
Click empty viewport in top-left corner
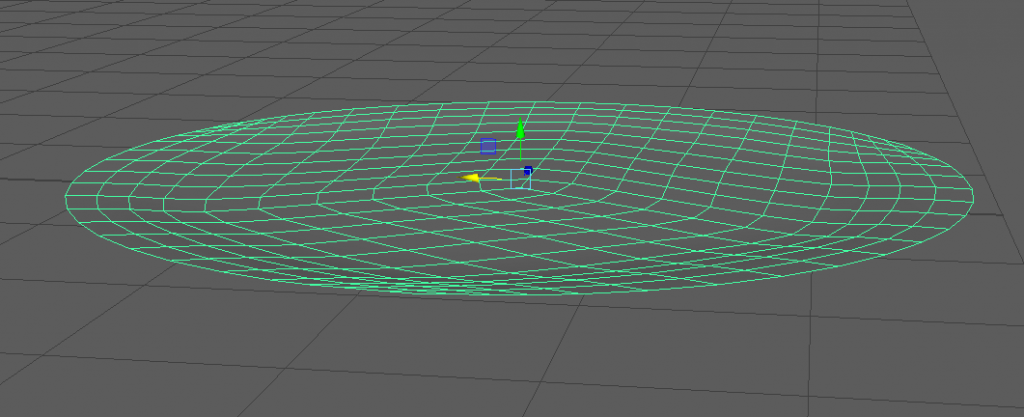(x=40, y=30)
